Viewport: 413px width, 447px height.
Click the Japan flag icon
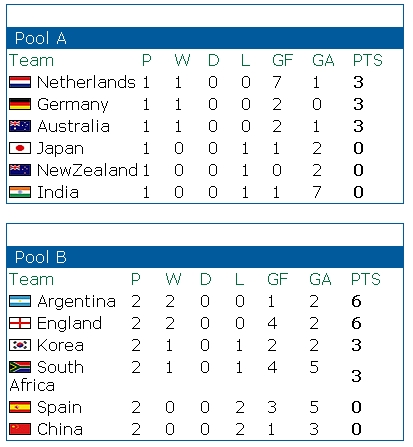coord(20,148)
